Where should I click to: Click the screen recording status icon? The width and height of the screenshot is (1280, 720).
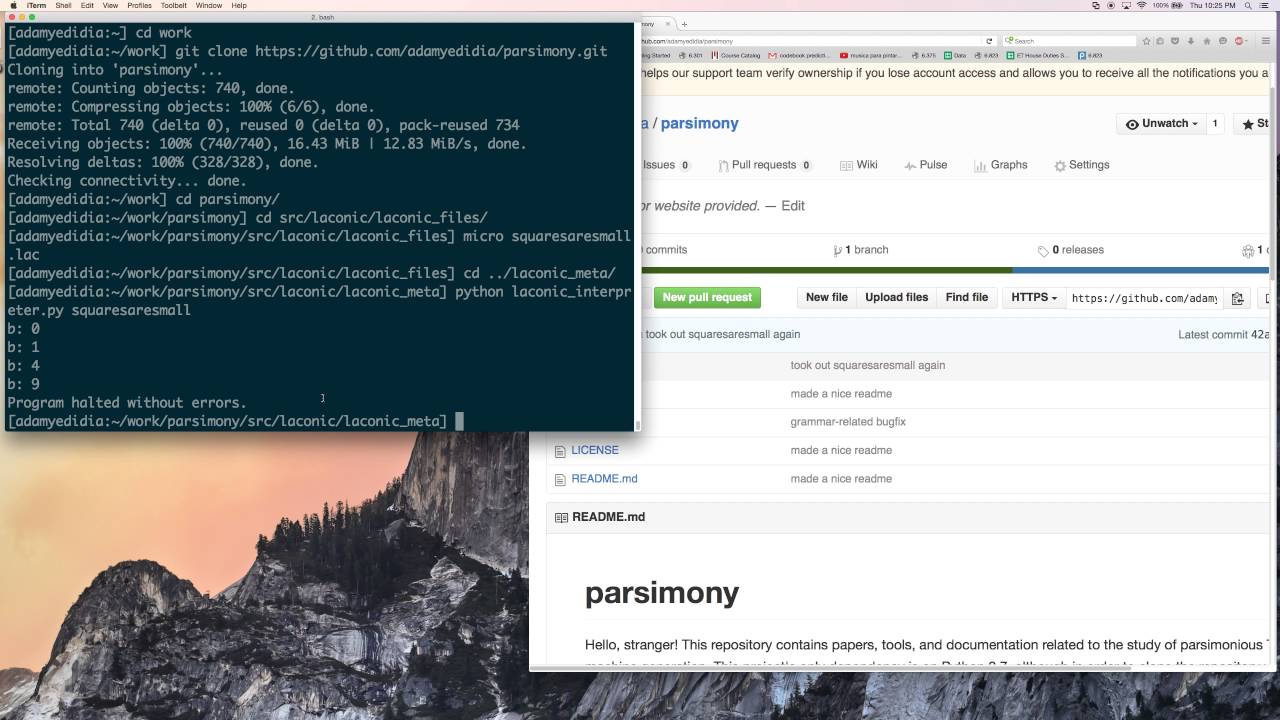(1110, 5)
